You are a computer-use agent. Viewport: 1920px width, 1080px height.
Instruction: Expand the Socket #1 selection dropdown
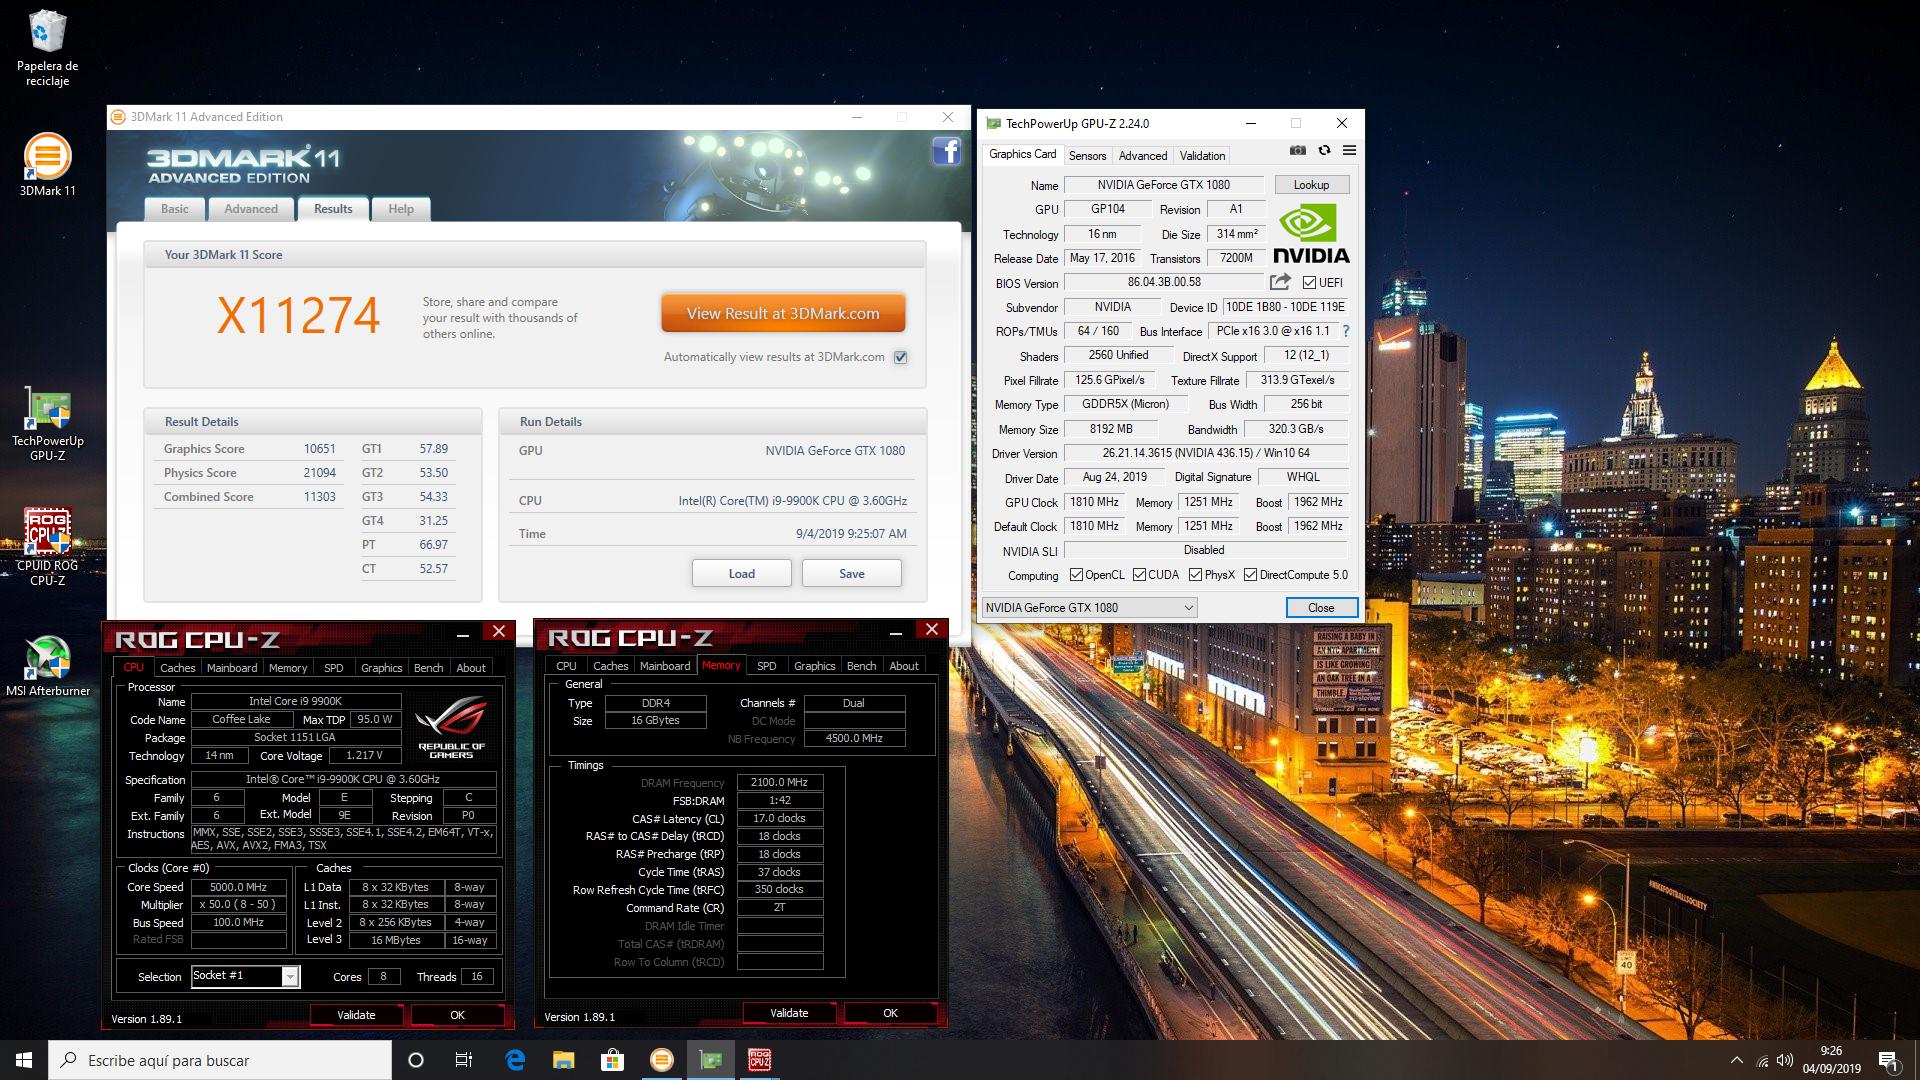[289, 977]
